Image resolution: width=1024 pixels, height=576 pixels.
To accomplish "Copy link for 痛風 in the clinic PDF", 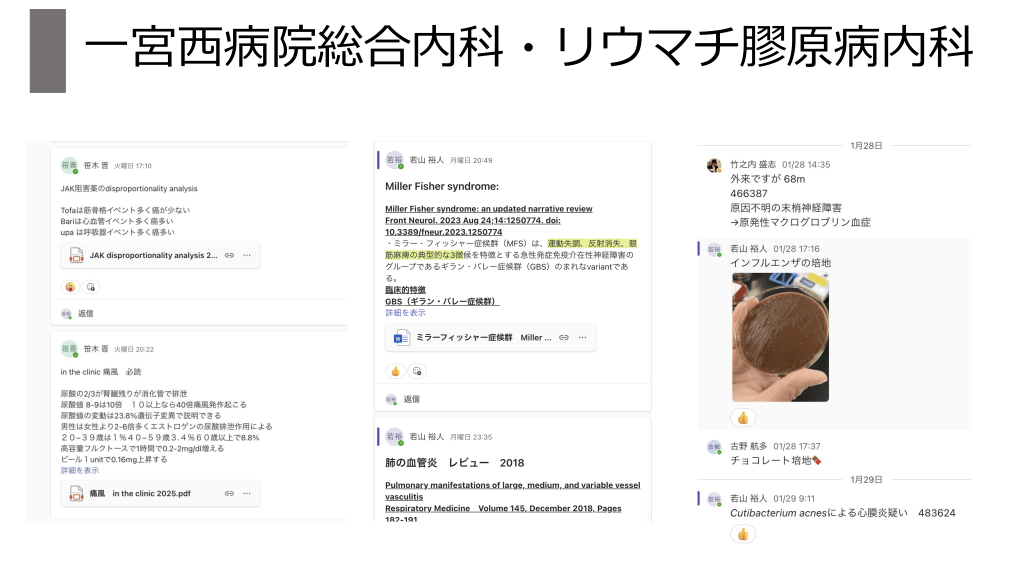I will pos(229,493).
